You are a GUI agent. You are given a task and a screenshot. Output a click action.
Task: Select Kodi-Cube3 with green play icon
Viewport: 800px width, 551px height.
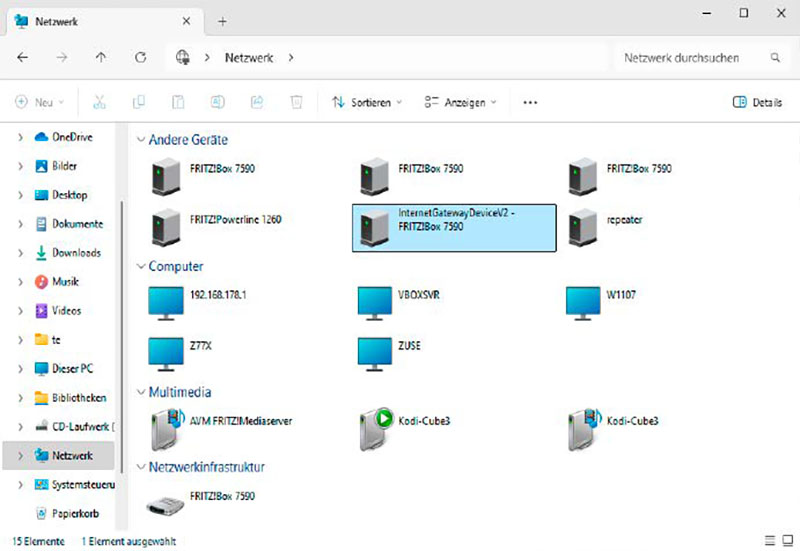click(405, 430)
